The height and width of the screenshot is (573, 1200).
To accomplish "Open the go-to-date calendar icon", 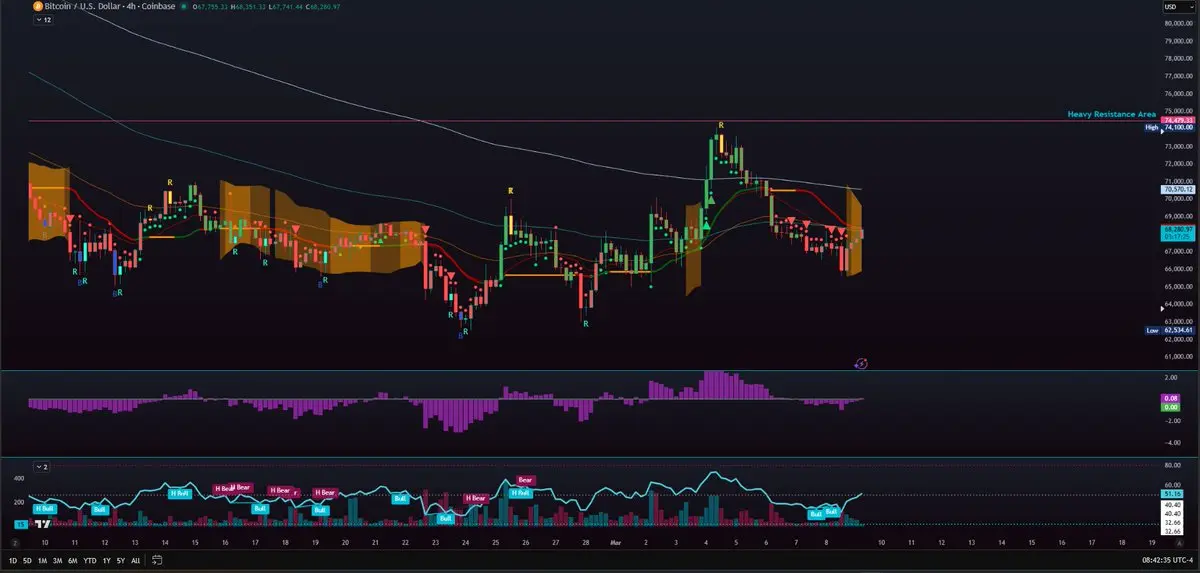I will (x=157, y=561).
